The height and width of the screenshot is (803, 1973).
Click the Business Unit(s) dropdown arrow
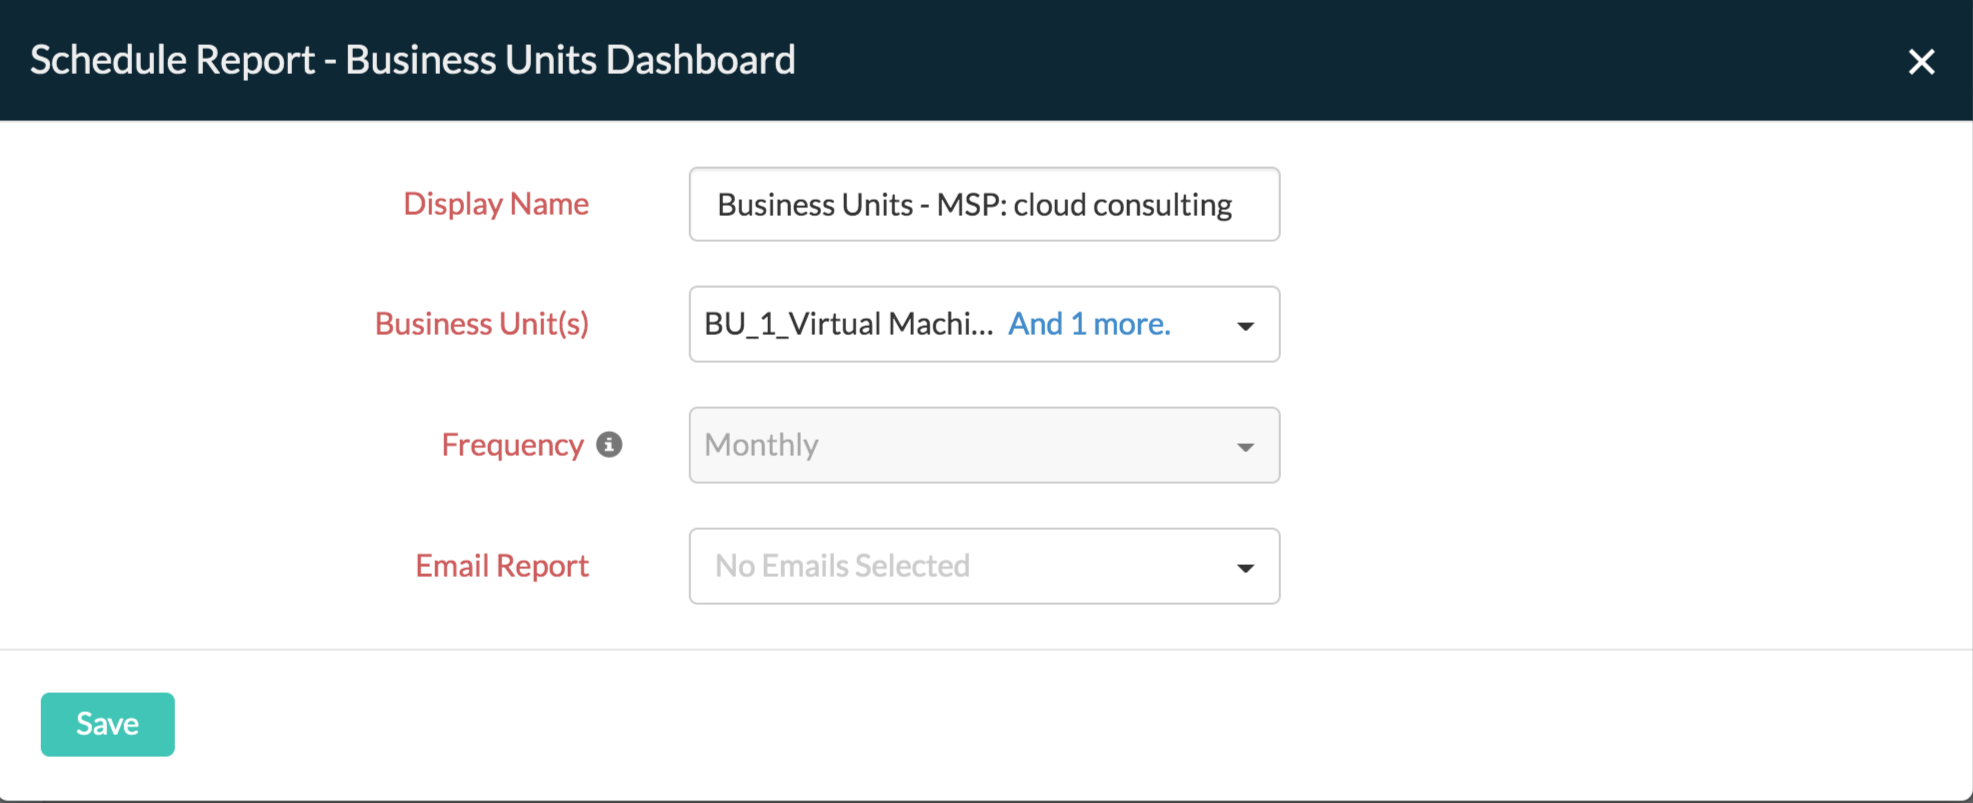[x=1245, y=326]
